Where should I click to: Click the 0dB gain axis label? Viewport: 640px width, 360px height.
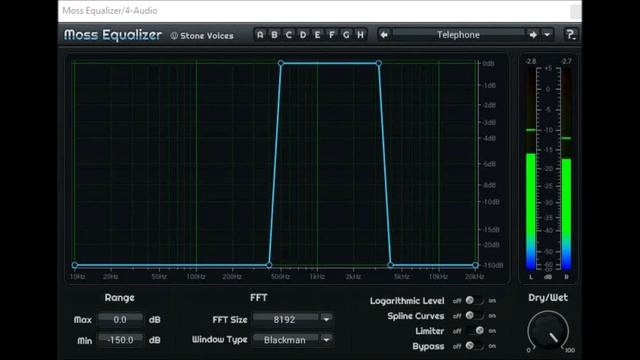489,64
